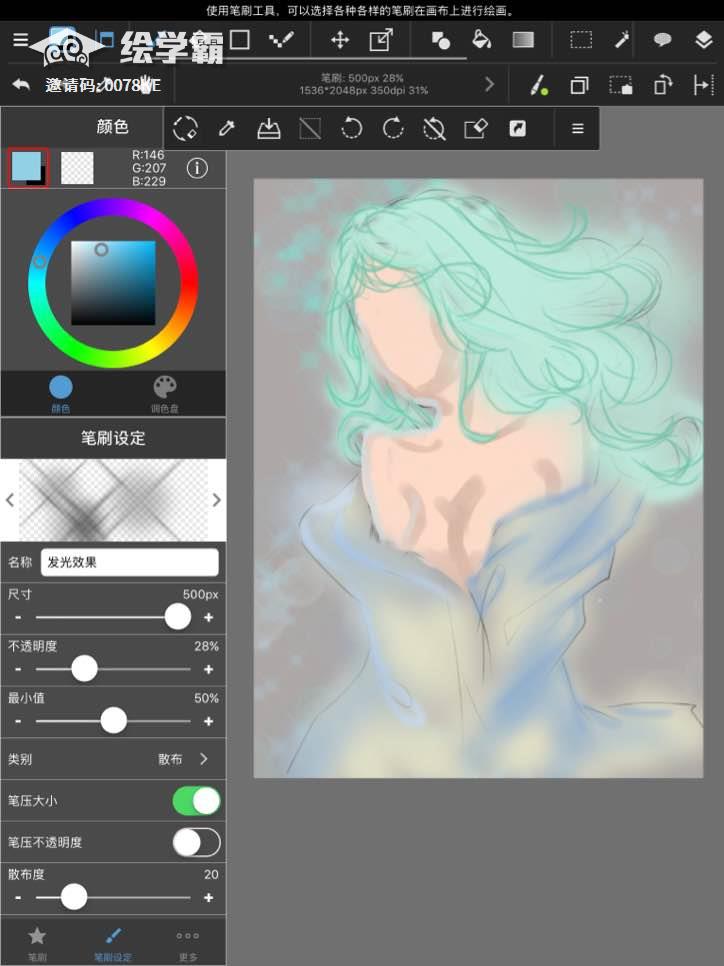Tap the flip horizontal icon
The width and height of the screenshot is (724, 966).
[x=704, y=85]
